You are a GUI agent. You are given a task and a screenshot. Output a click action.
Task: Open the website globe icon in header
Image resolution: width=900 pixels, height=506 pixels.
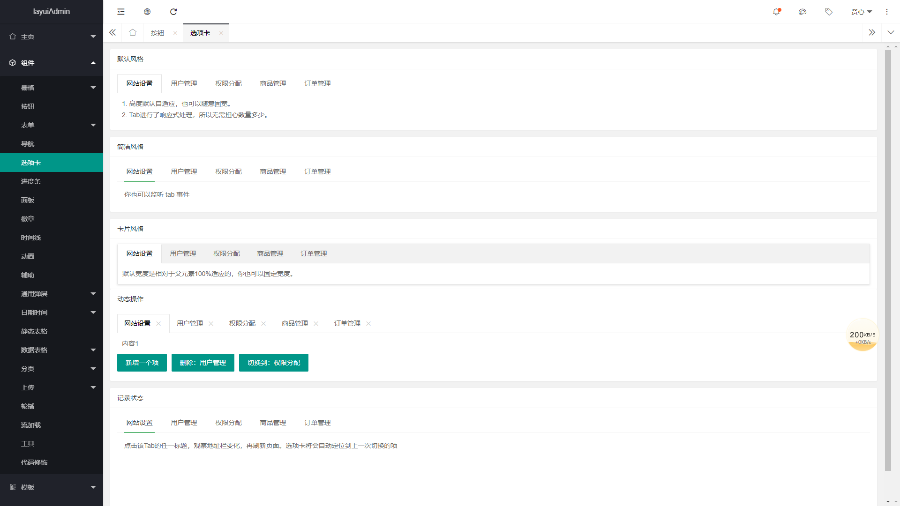147,11
